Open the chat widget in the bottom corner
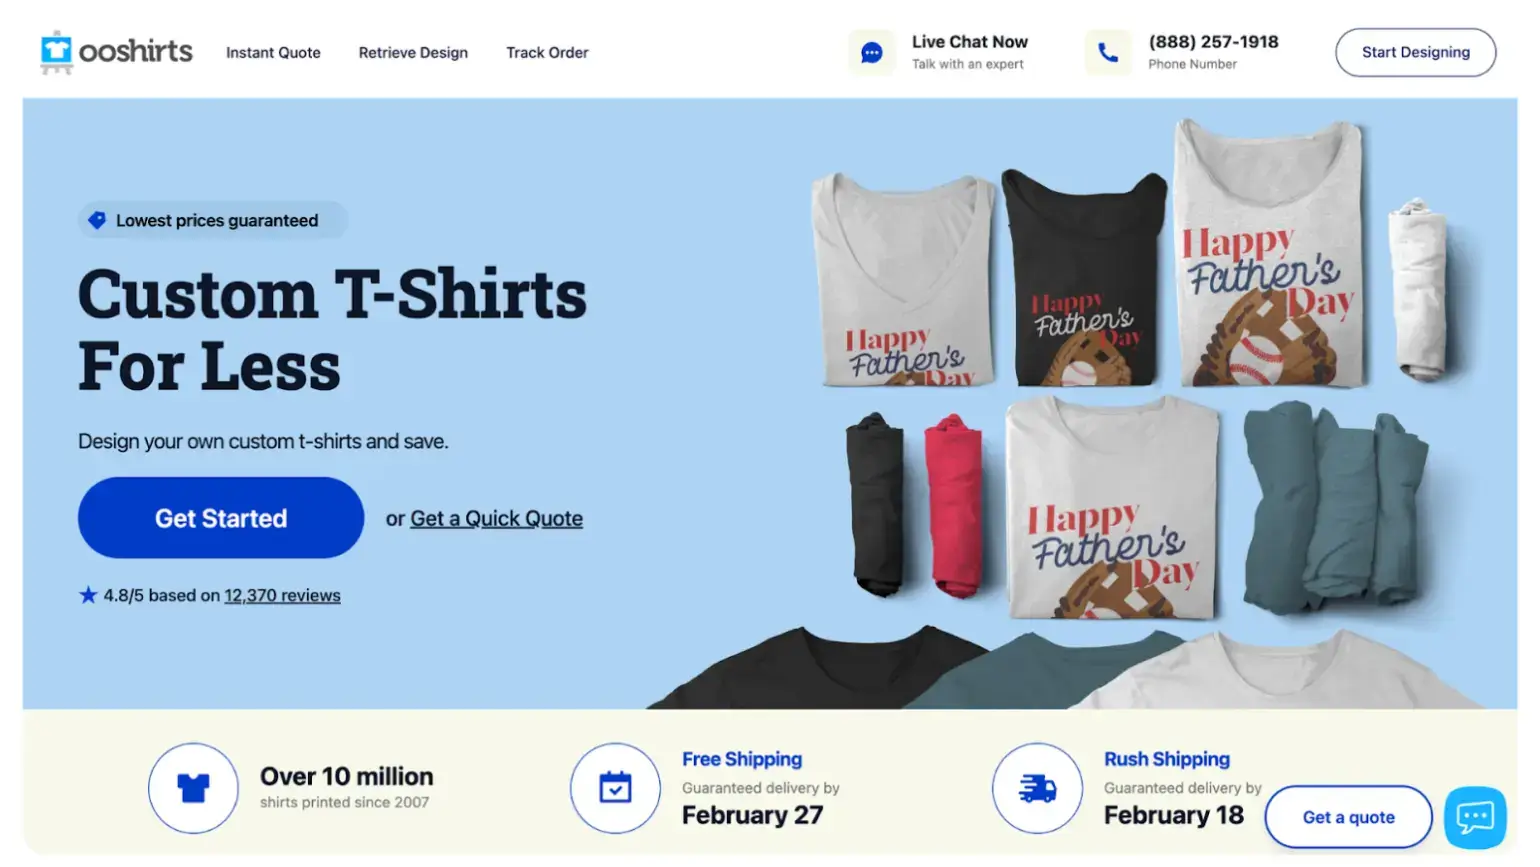This screenshot has width=1540, height=867. pos(1475,817)
